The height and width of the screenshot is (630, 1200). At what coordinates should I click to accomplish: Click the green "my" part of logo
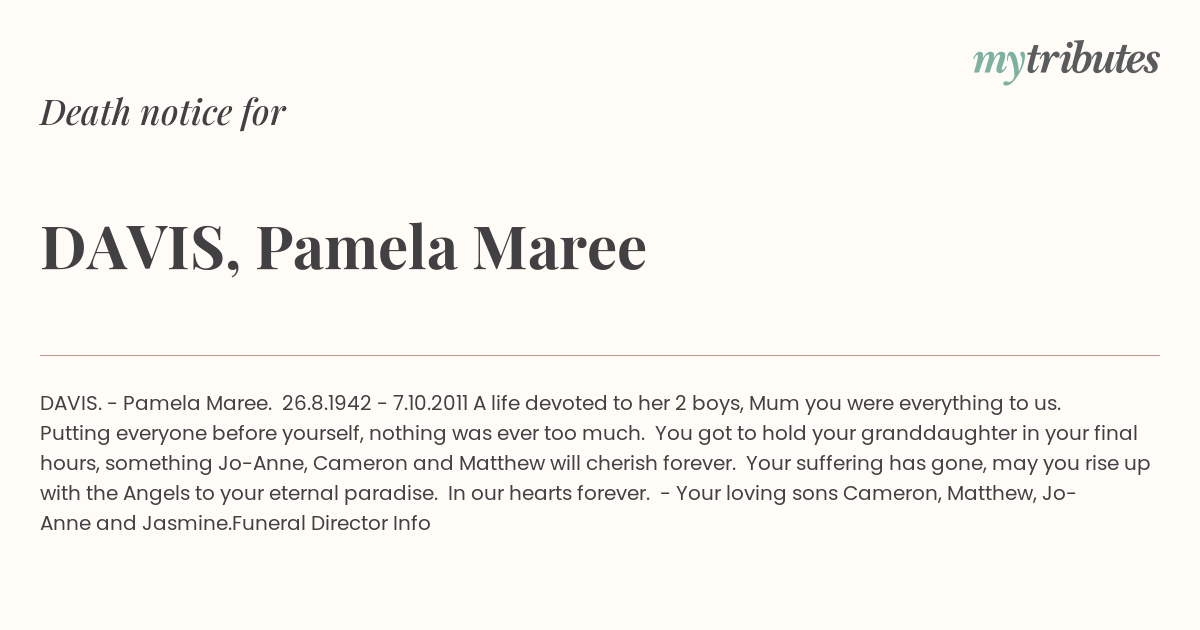pyautogui.click(x=999, y=65)
